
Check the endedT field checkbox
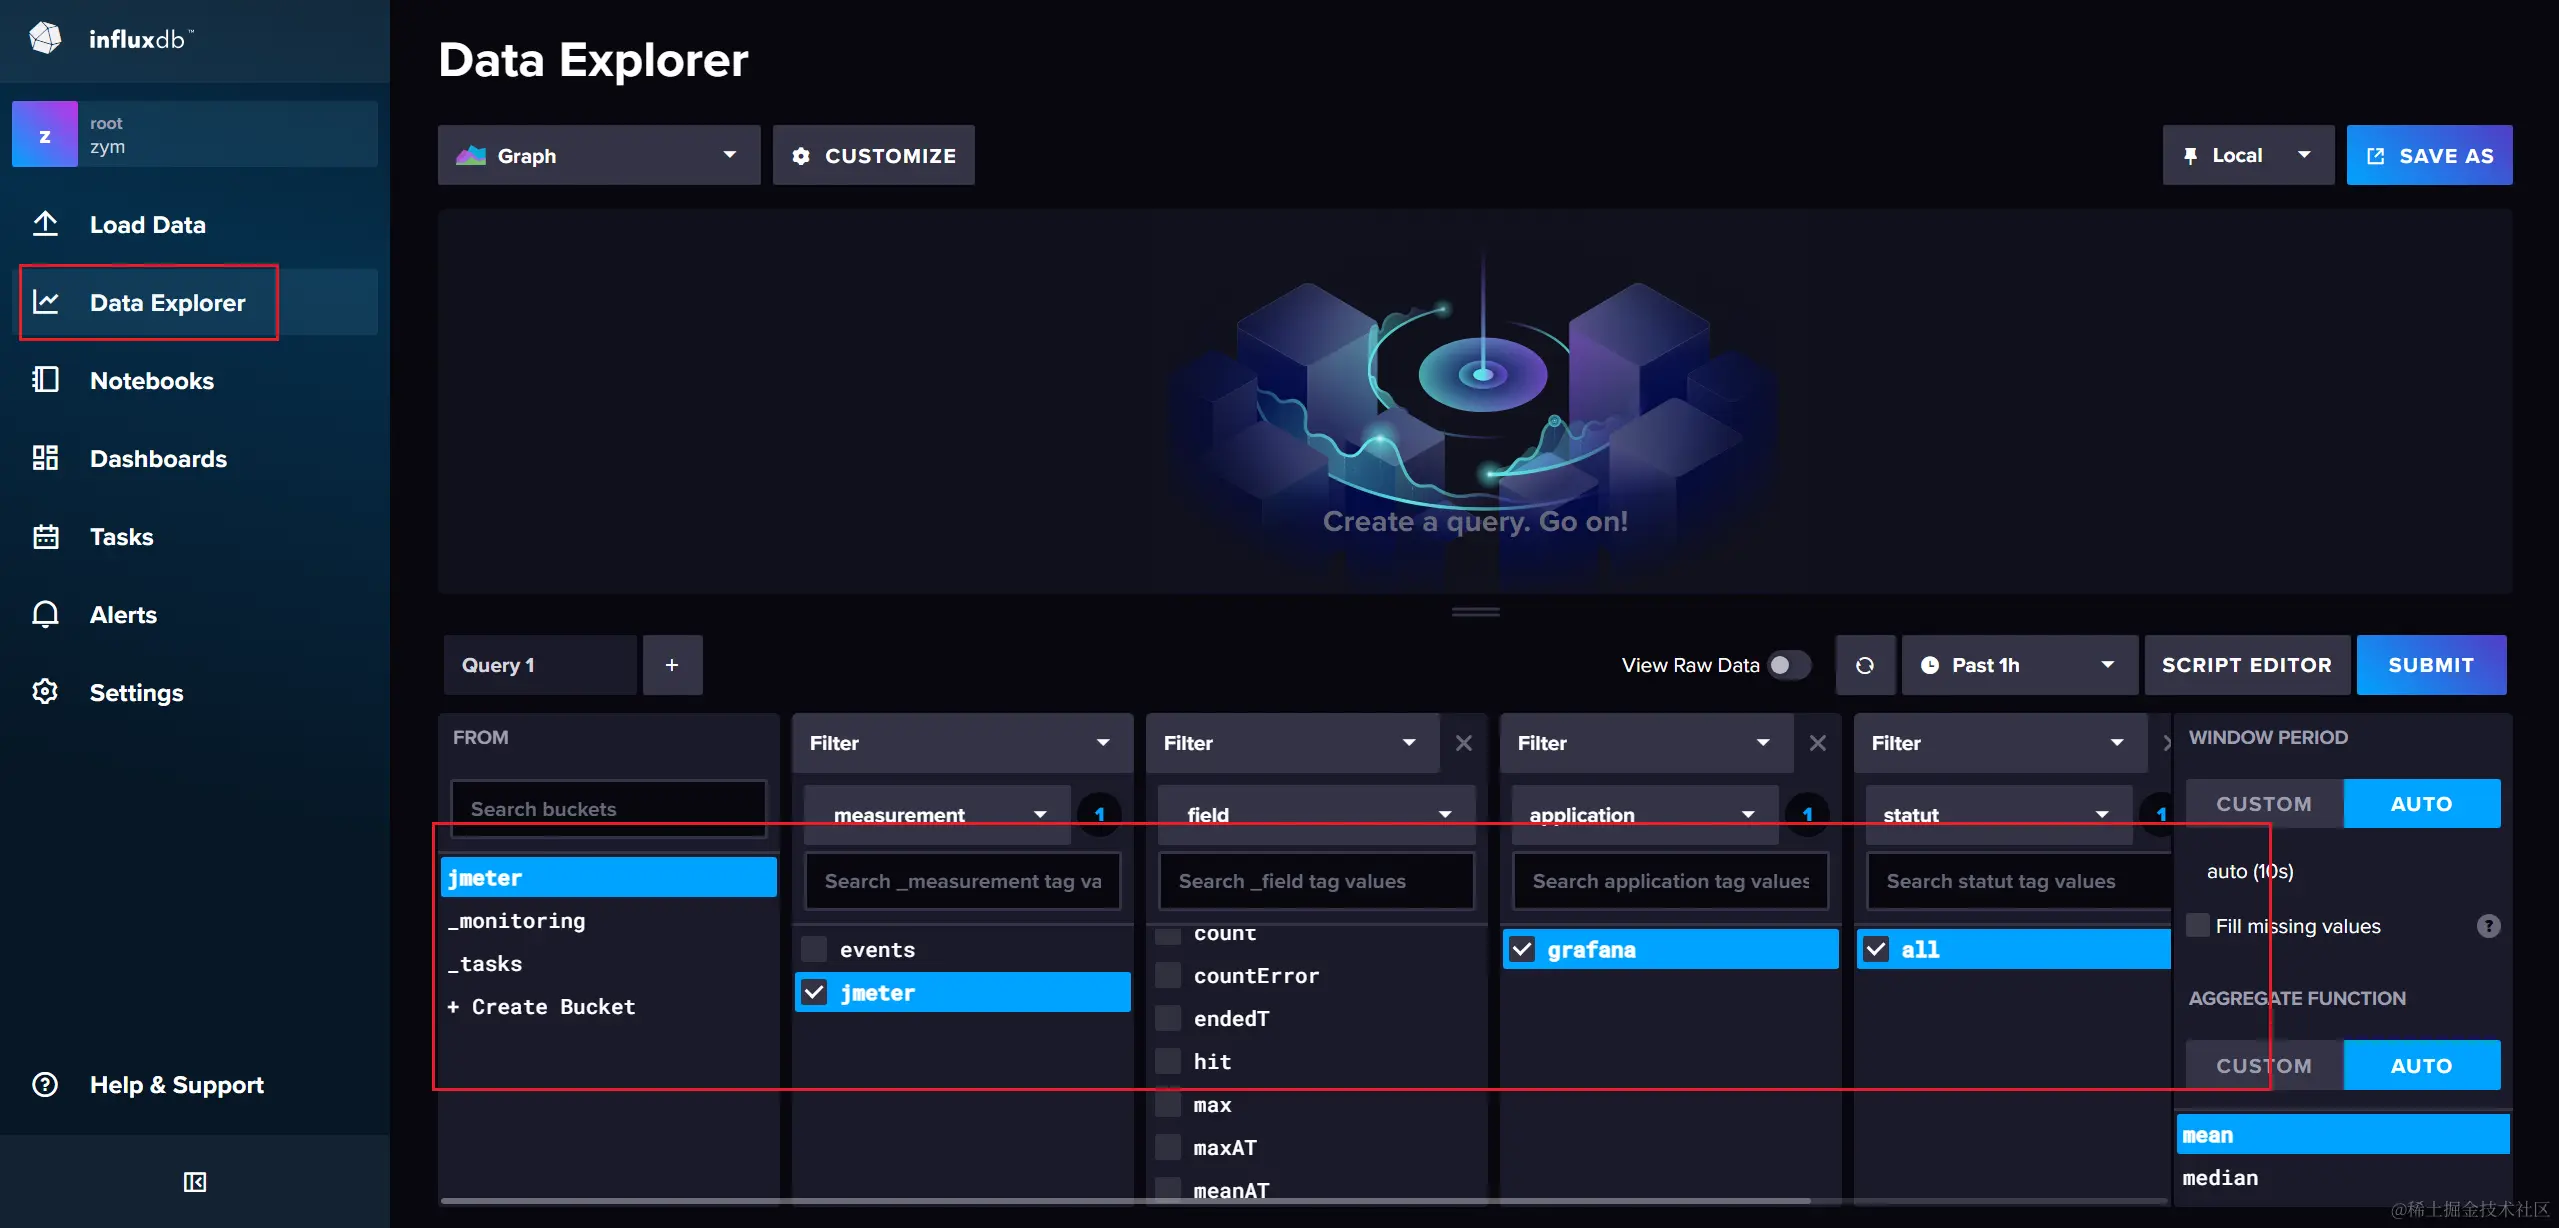(x=1168, y=1018)
